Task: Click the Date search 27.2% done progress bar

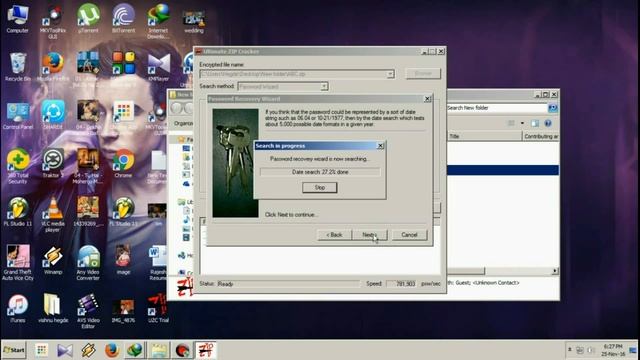Action: pos(320,172)
